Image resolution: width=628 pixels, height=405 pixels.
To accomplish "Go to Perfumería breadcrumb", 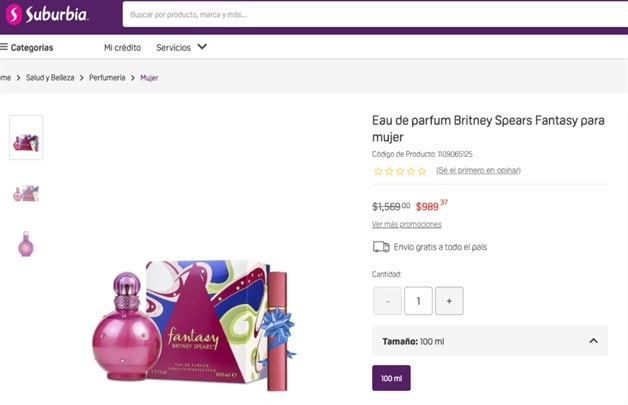I will click(107, 78).
